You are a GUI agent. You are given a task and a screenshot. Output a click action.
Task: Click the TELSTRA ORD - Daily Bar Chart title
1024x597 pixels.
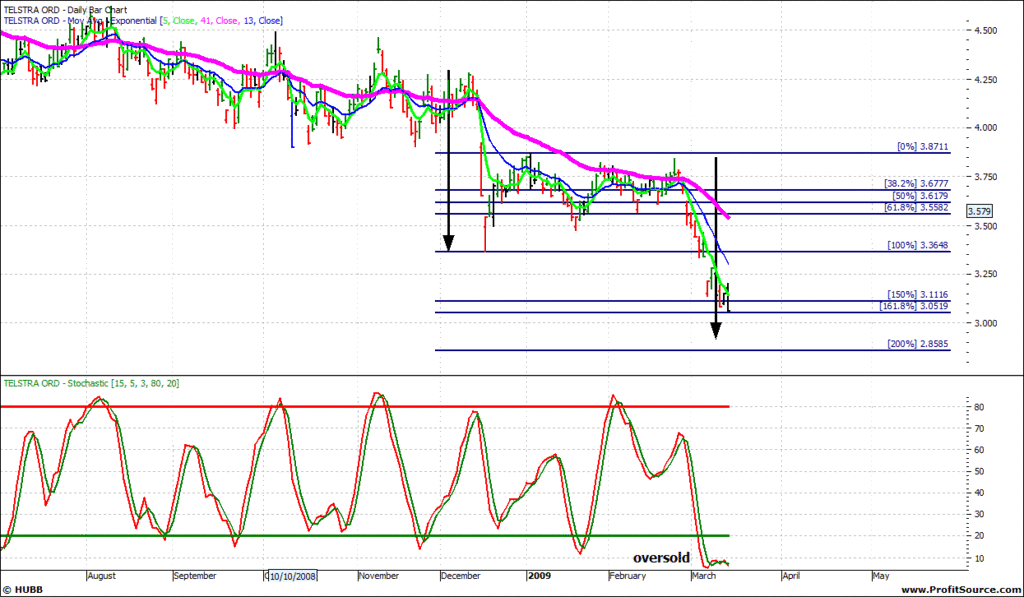click(65, 10)
